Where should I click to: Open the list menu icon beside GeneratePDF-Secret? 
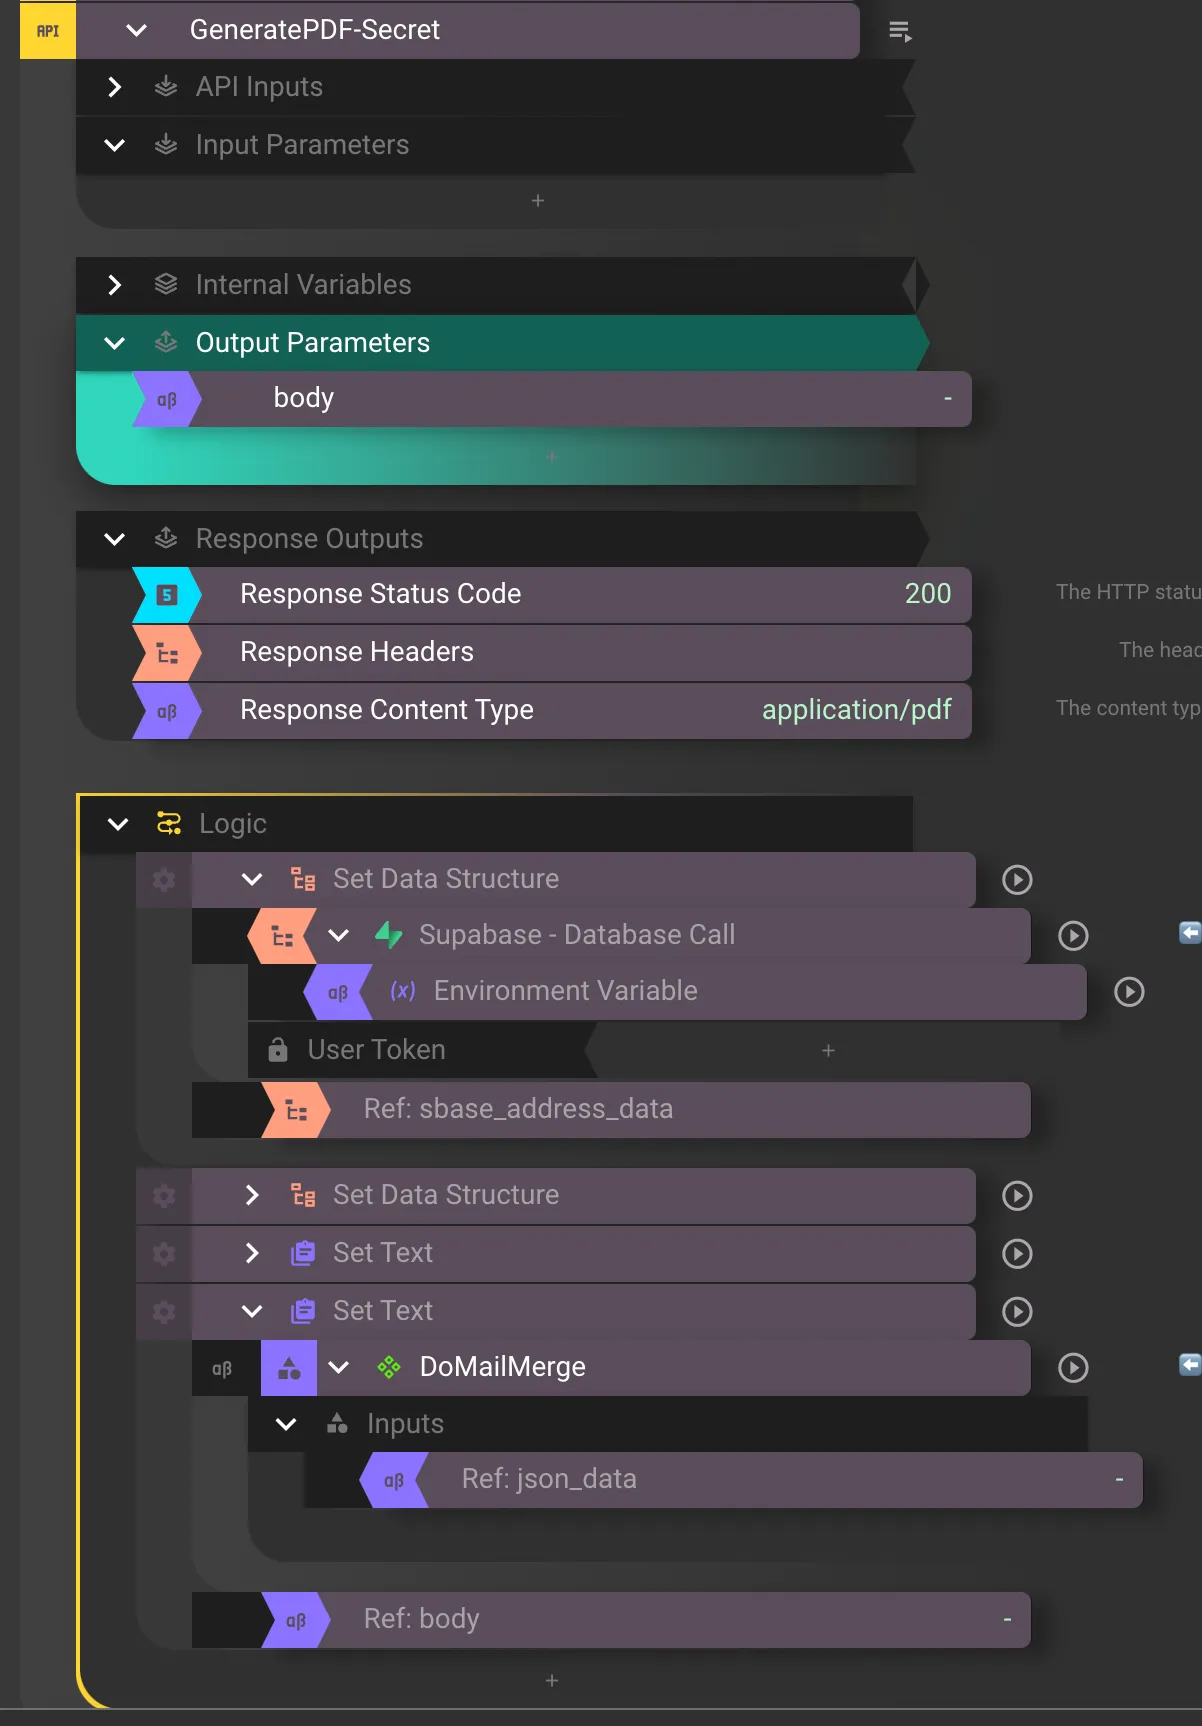(x=899, y=32)
